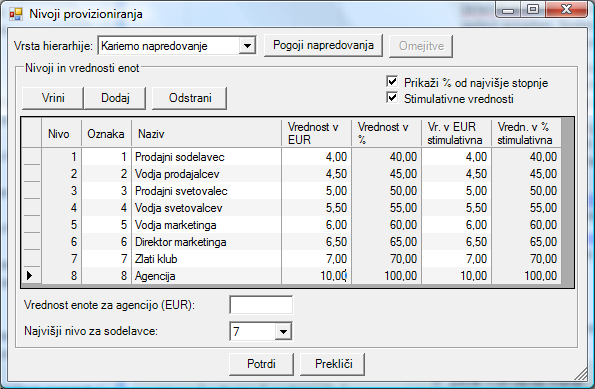Select the Vrednost v EUR column header

[x=316, y=134]
